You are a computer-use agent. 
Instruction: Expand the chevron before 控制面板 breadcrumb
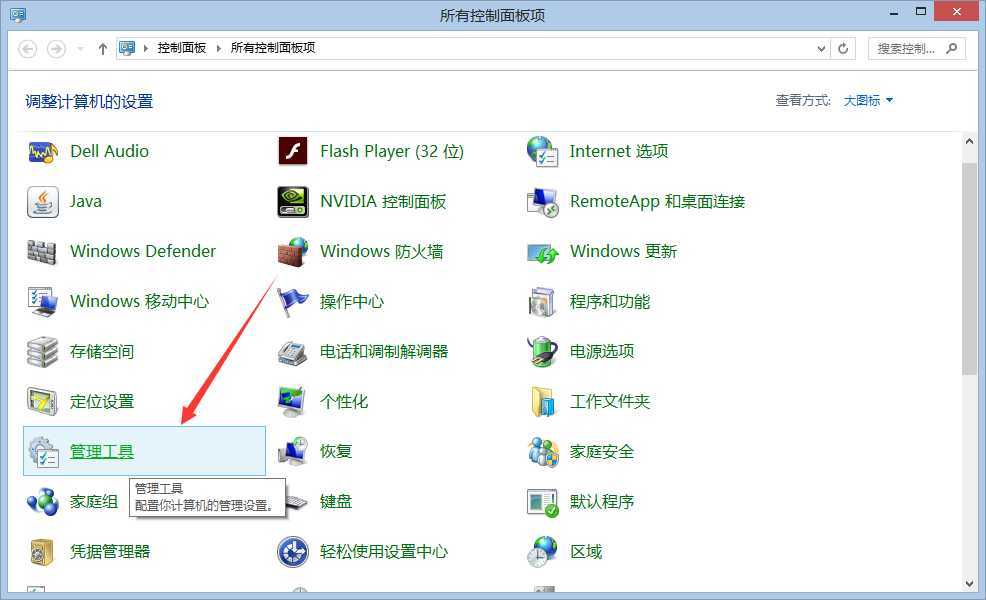(145, 48)
